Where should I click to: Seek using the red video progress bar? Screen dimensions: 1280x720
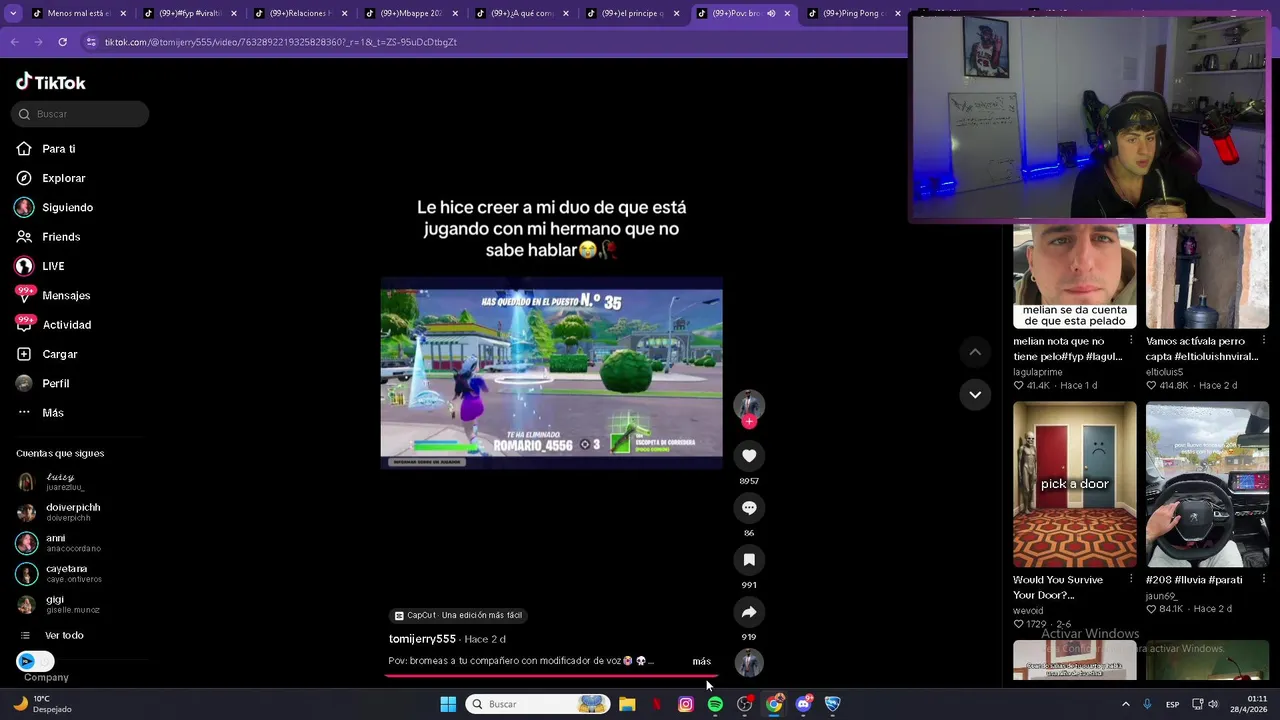pyautogui.click(x=551, y=675)
